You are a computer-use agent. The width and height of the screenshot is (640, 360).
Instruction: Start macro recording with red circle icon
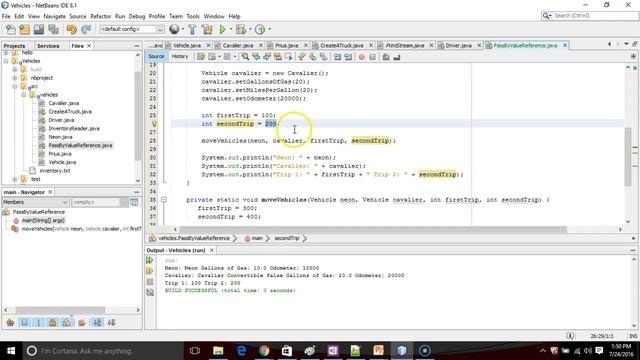point(361,57)
